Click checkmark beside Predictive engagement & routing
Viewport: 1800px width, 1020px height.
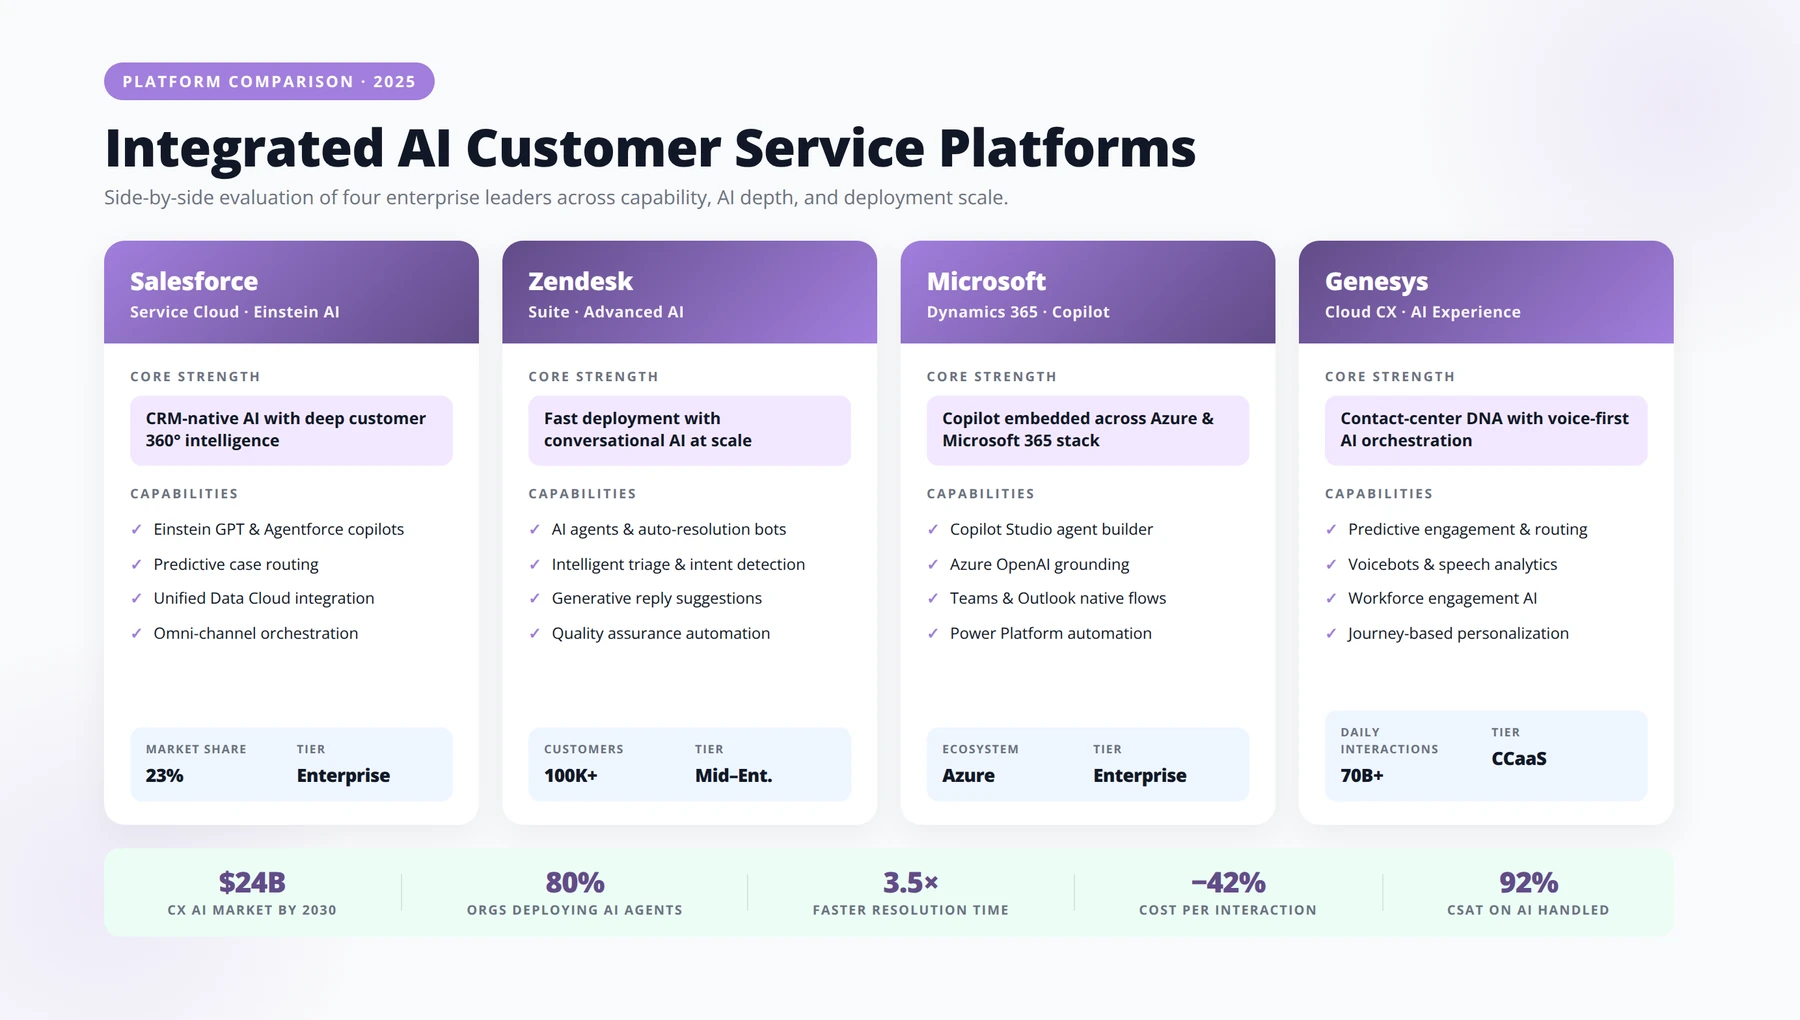pos(1331,529)
